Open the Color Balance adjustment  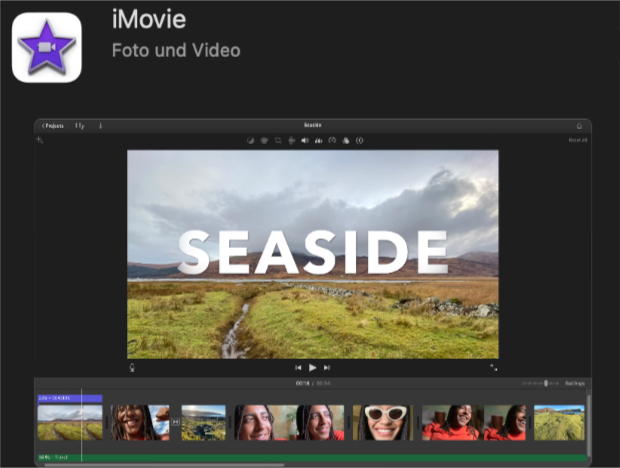tap(250, 140)
